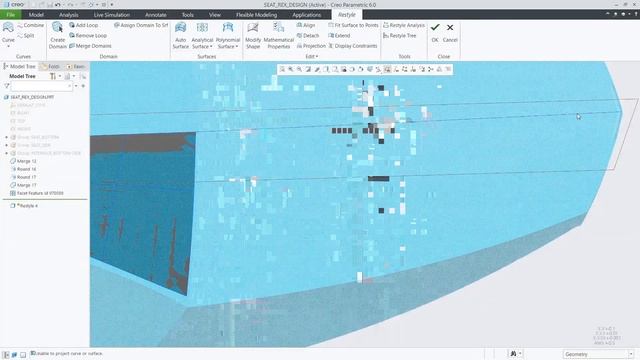This screenshot has width=640, height=360.
Task: Switch to the Analysis ribbon tab
Action: click(x=69, y=15)
